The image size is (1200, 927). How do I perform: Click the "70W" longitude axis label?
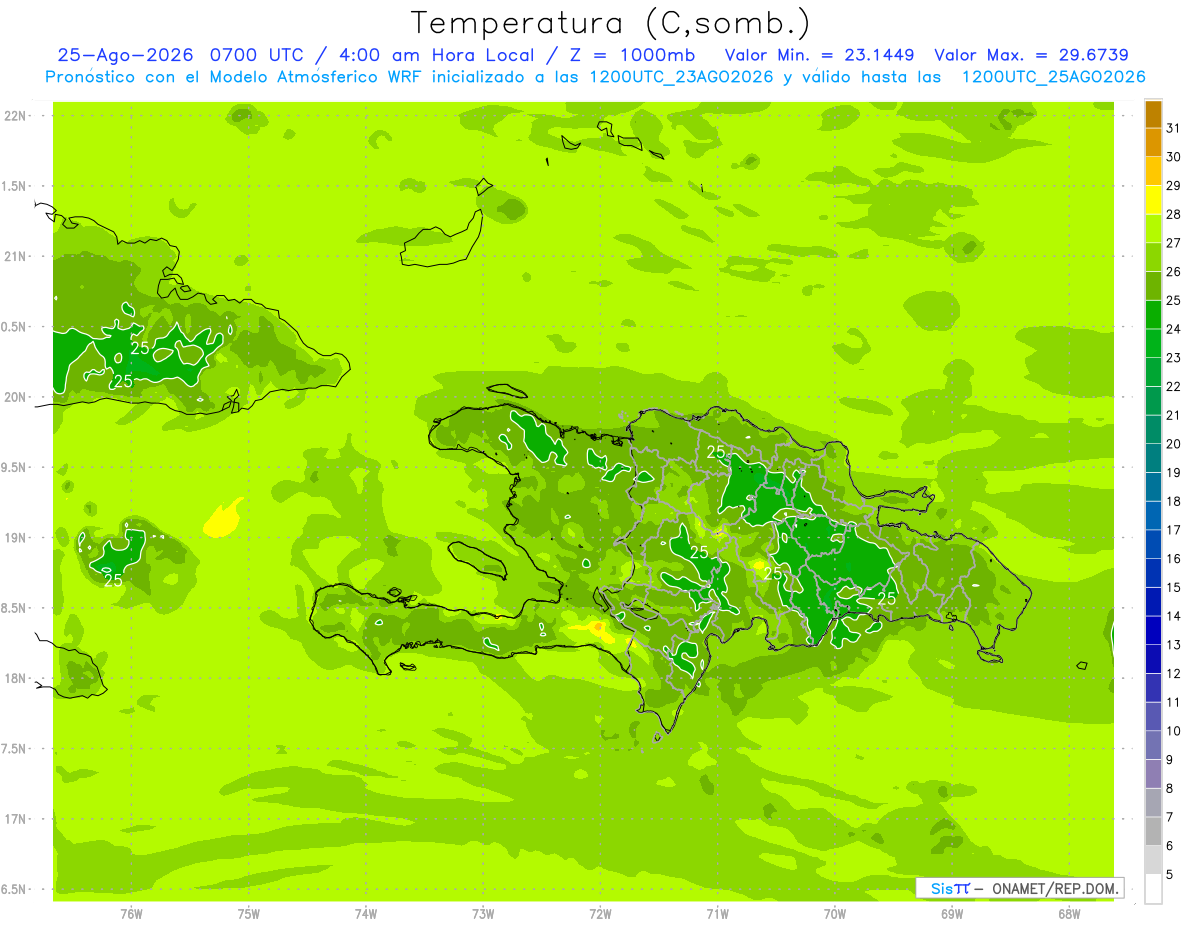tap(835, 913)
